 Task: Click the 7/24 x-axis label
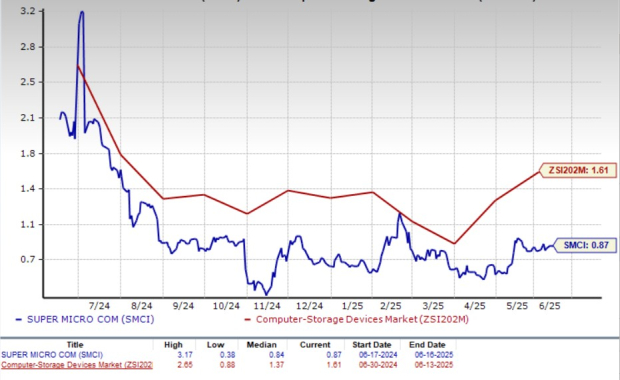(99, 306)
